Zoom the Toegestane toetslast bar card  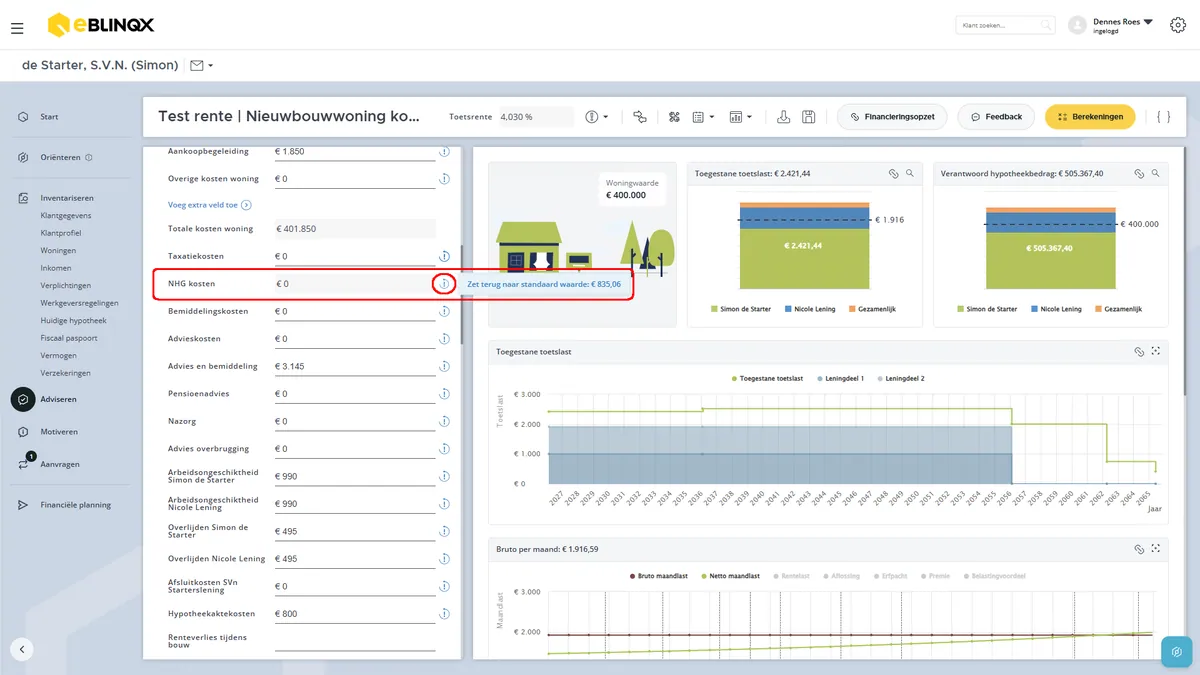(x=910, y=173)
